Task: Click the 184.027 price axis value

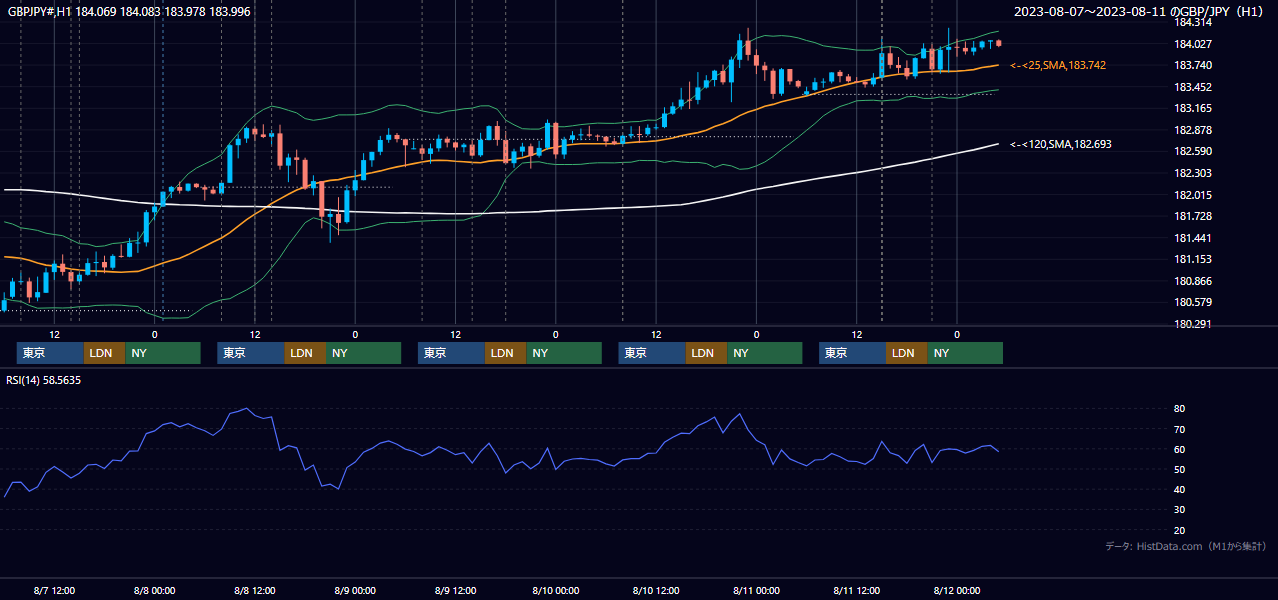Action: (x=1193, y=44)
